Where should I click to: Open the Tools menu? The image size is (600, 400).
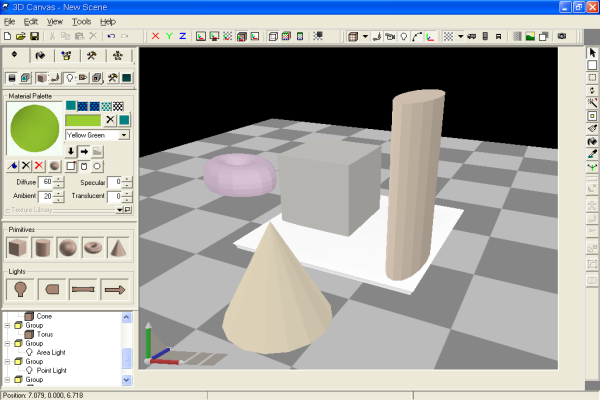[82, 22]
